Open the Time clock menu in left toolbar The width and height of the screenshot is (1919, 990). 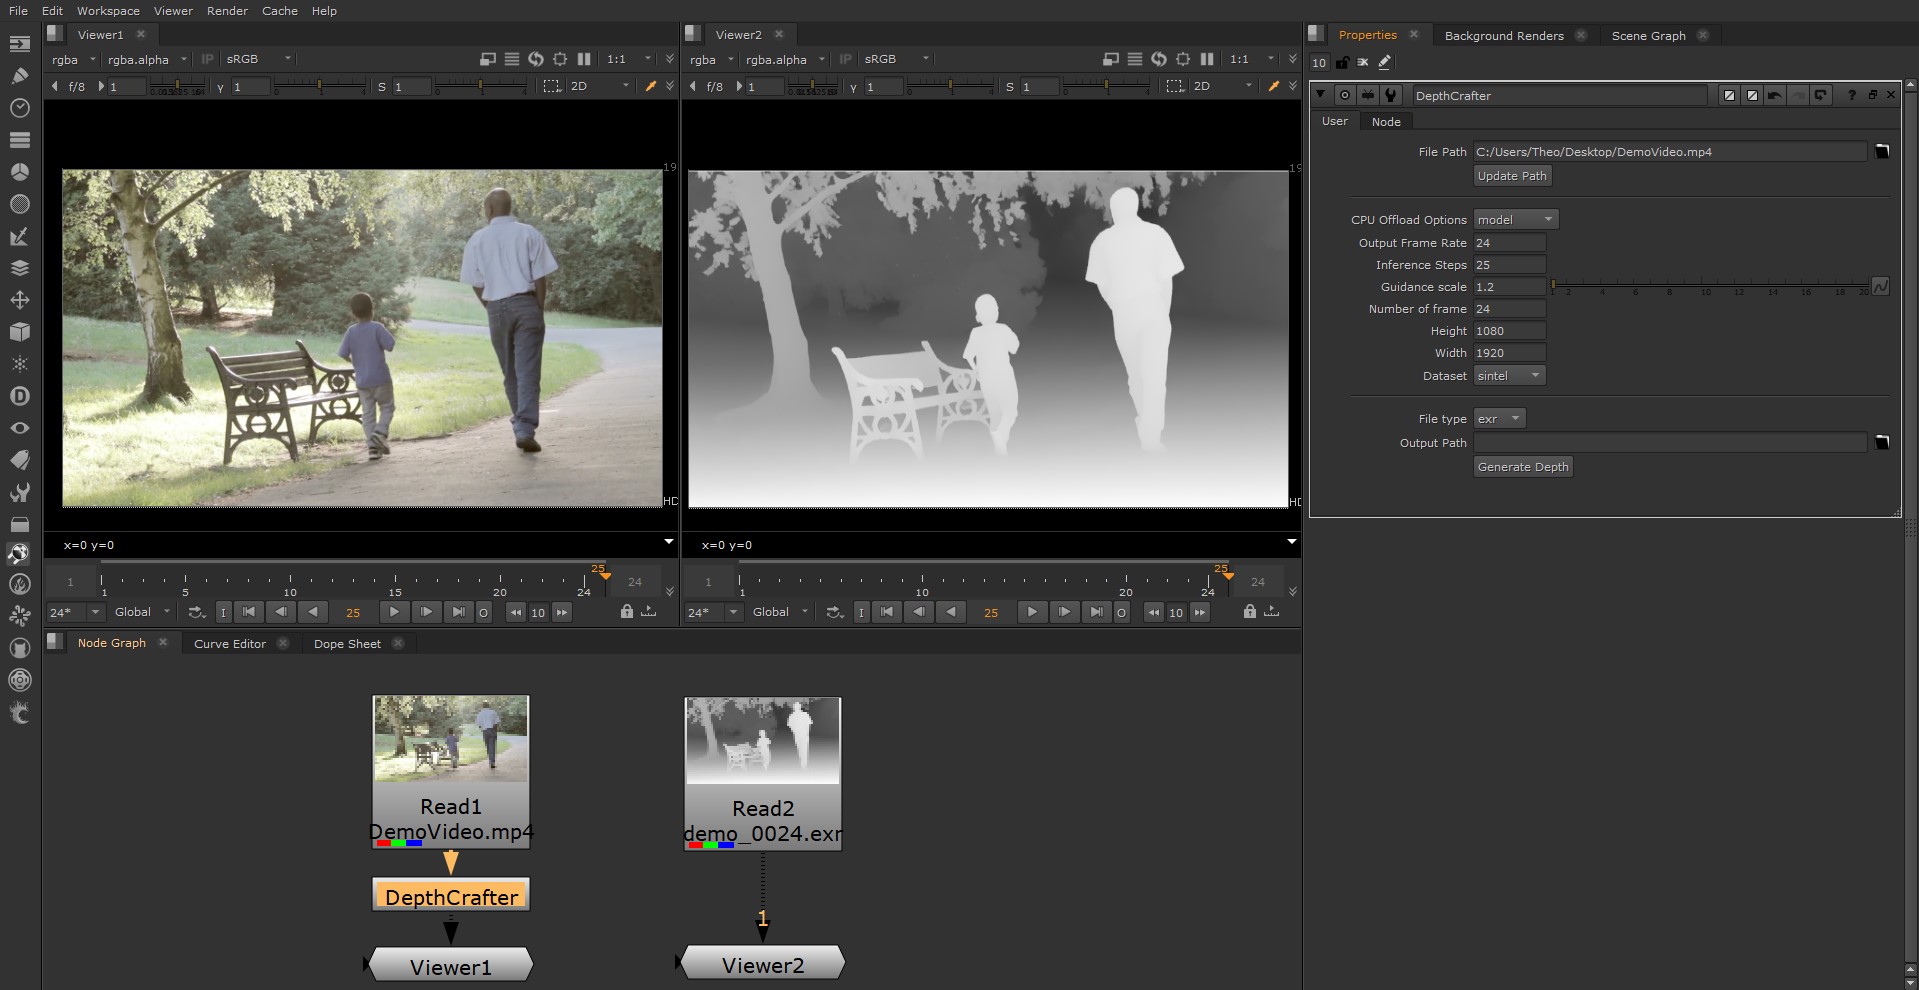pos(19,108)
